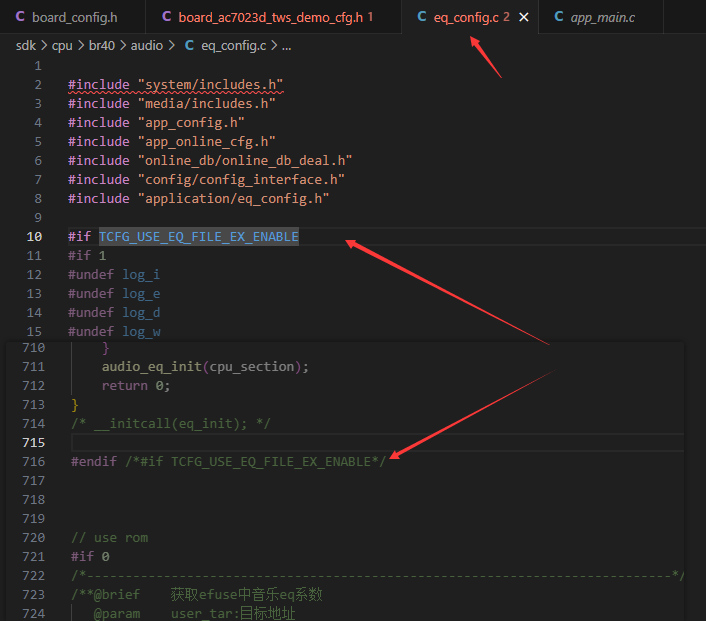This screenshot has height=621, width=706.
Task: Click the '@param user_tar' comment line
Action: [194, 613]
